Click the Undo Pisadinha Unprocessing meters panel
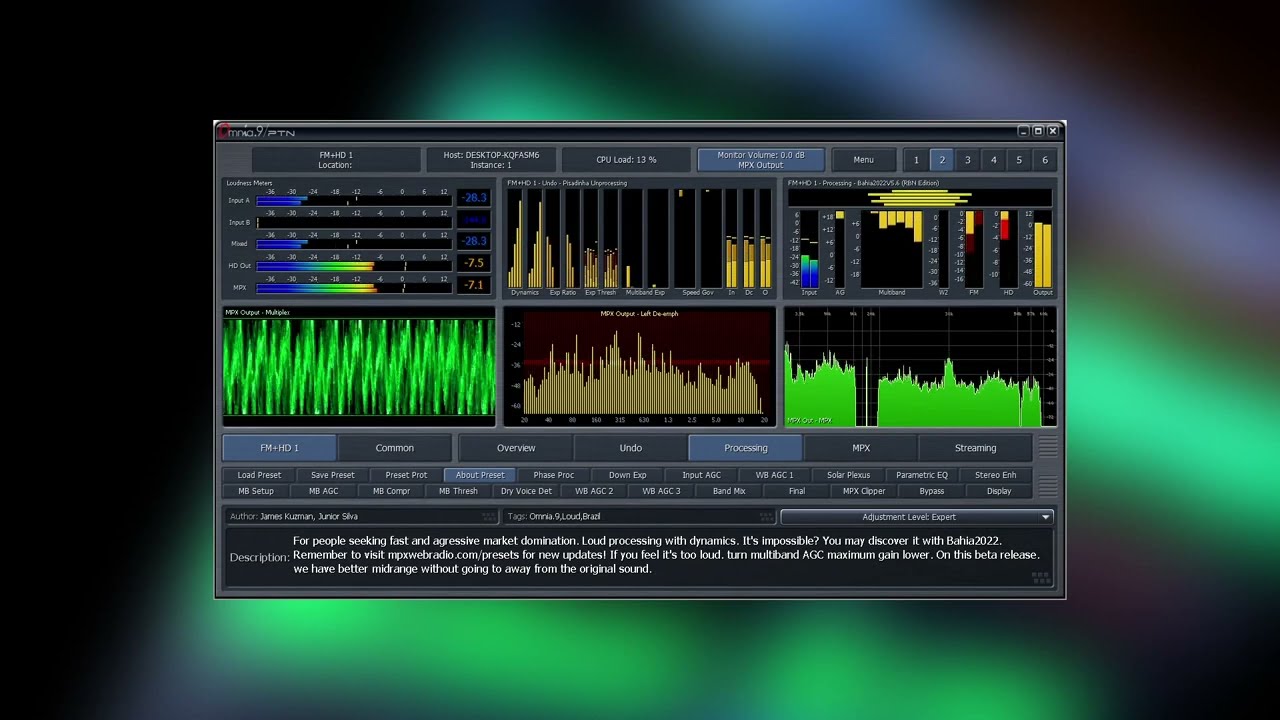1280x720 pixels. (x=639, y=239)
